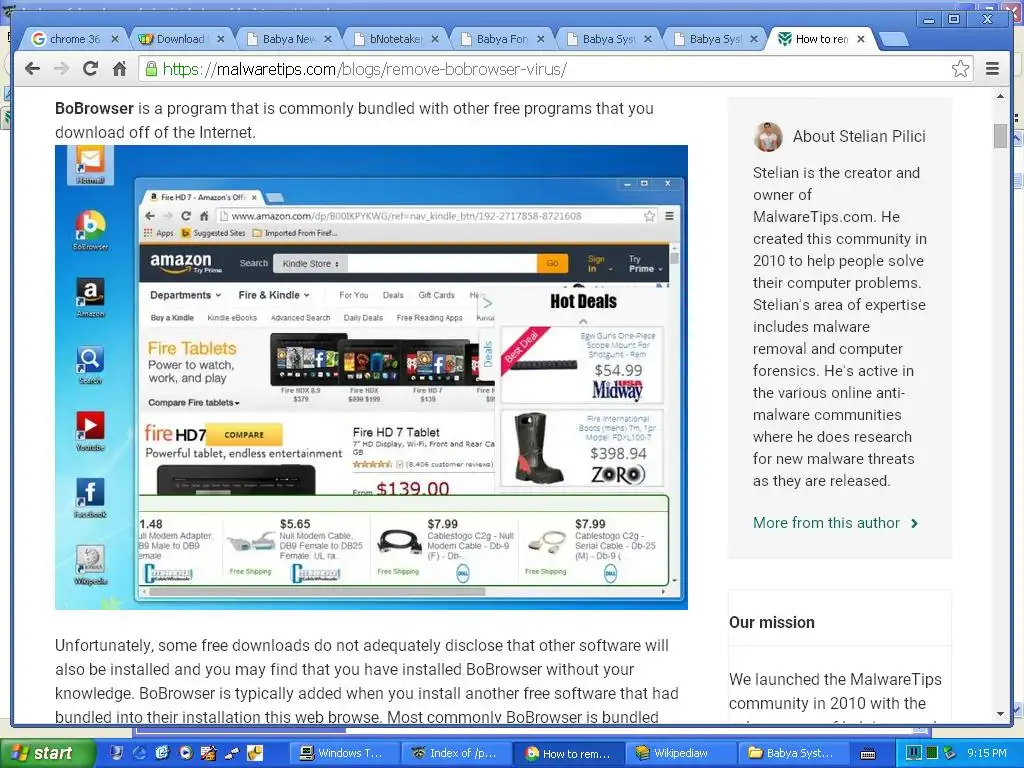Screen dimensions: 1024x768
Task: Click the Forward navigation arrow
Action: (61, 69)
